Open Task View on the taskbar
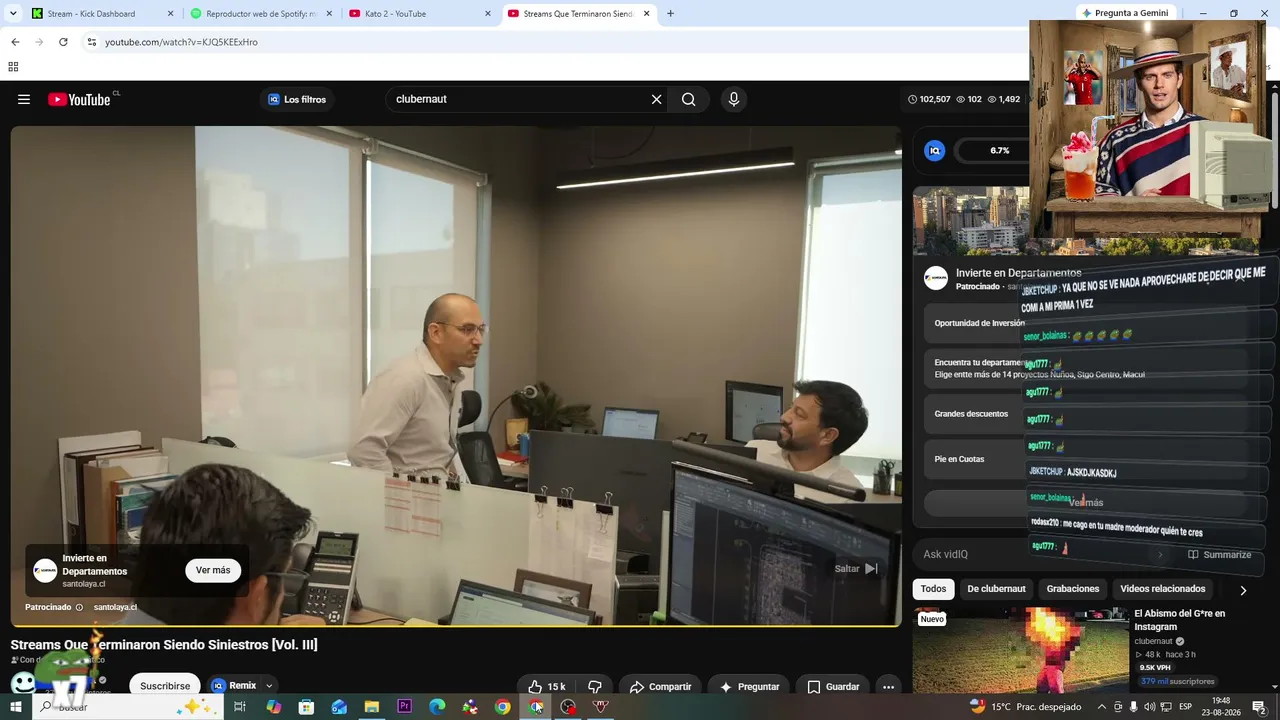 point(240,707)
